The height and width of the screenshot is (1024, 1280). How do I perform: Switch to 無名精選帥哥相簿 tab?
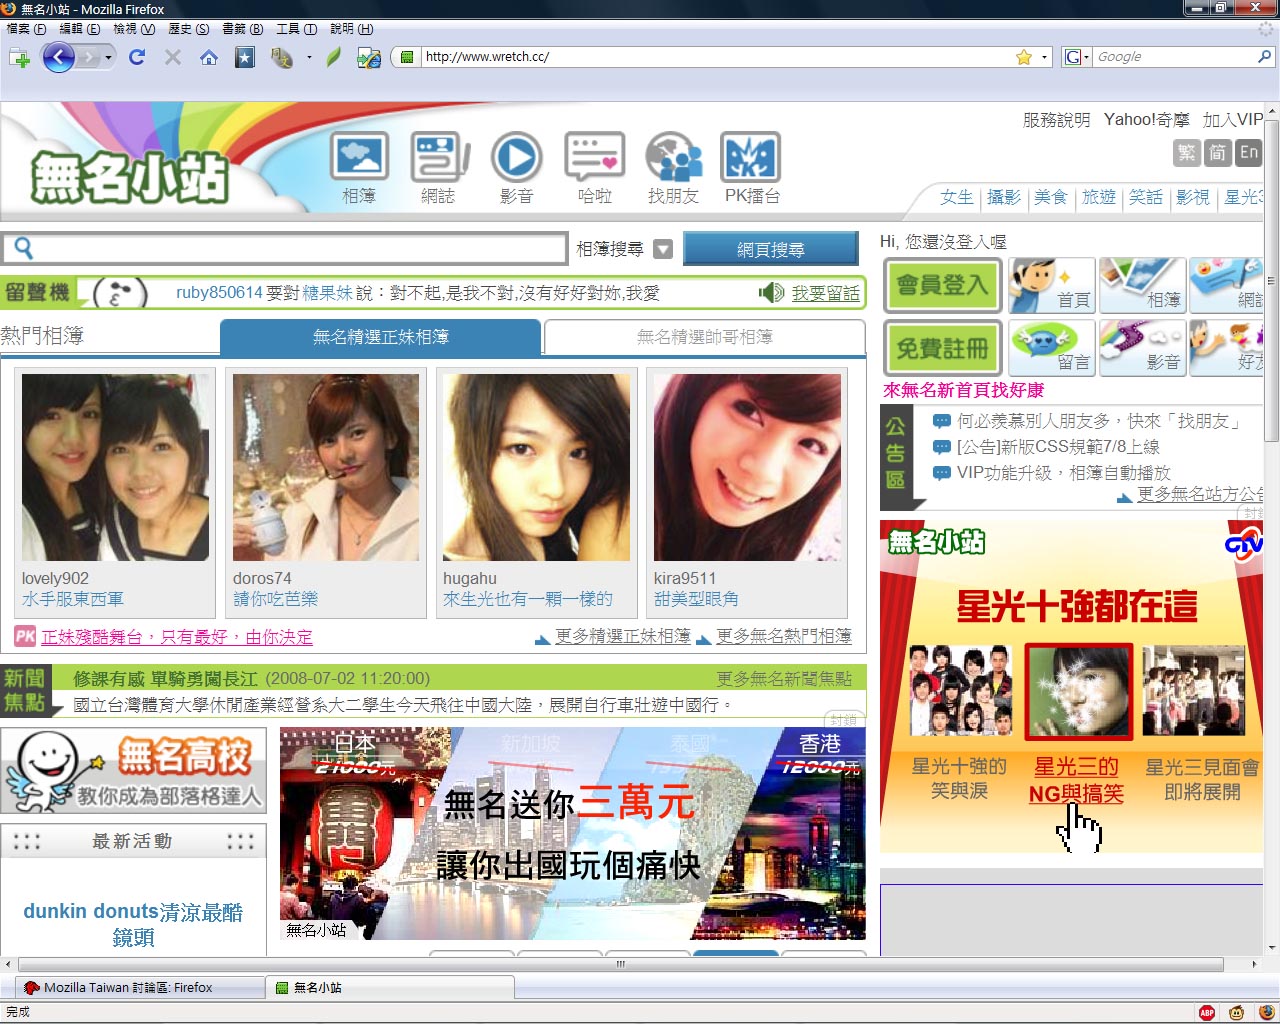705,337
